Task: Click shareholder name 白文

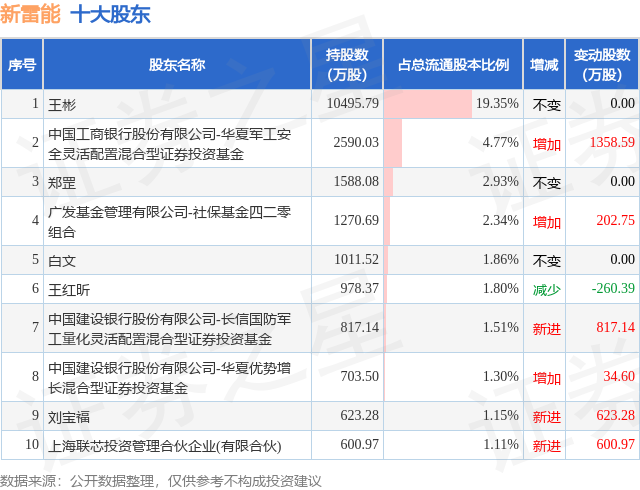Action: click(62, 261)
